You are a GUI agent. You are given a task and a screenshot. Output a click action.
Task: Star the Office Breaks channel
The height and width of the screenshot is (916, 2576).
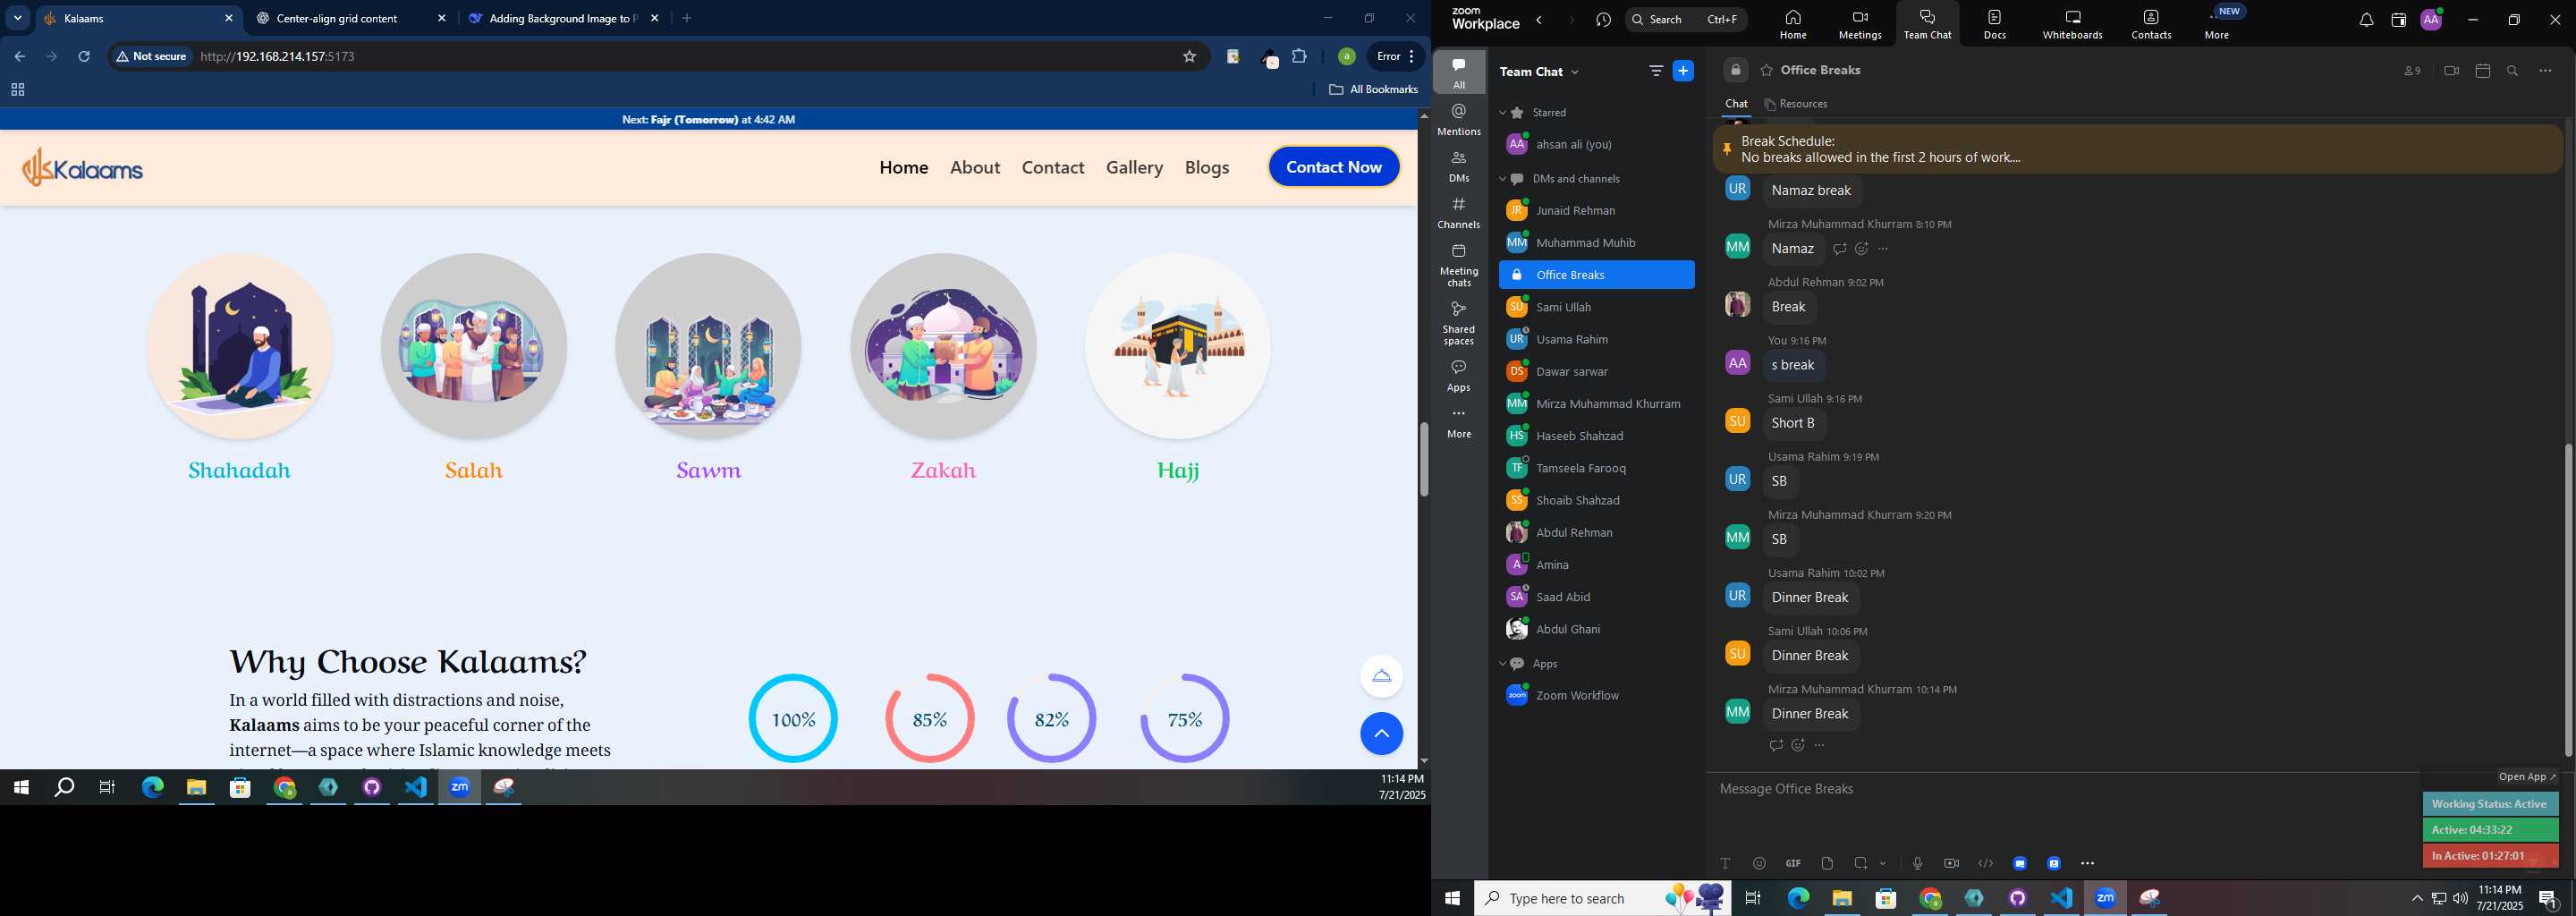pyautogui.click(x=1766, y=71)
